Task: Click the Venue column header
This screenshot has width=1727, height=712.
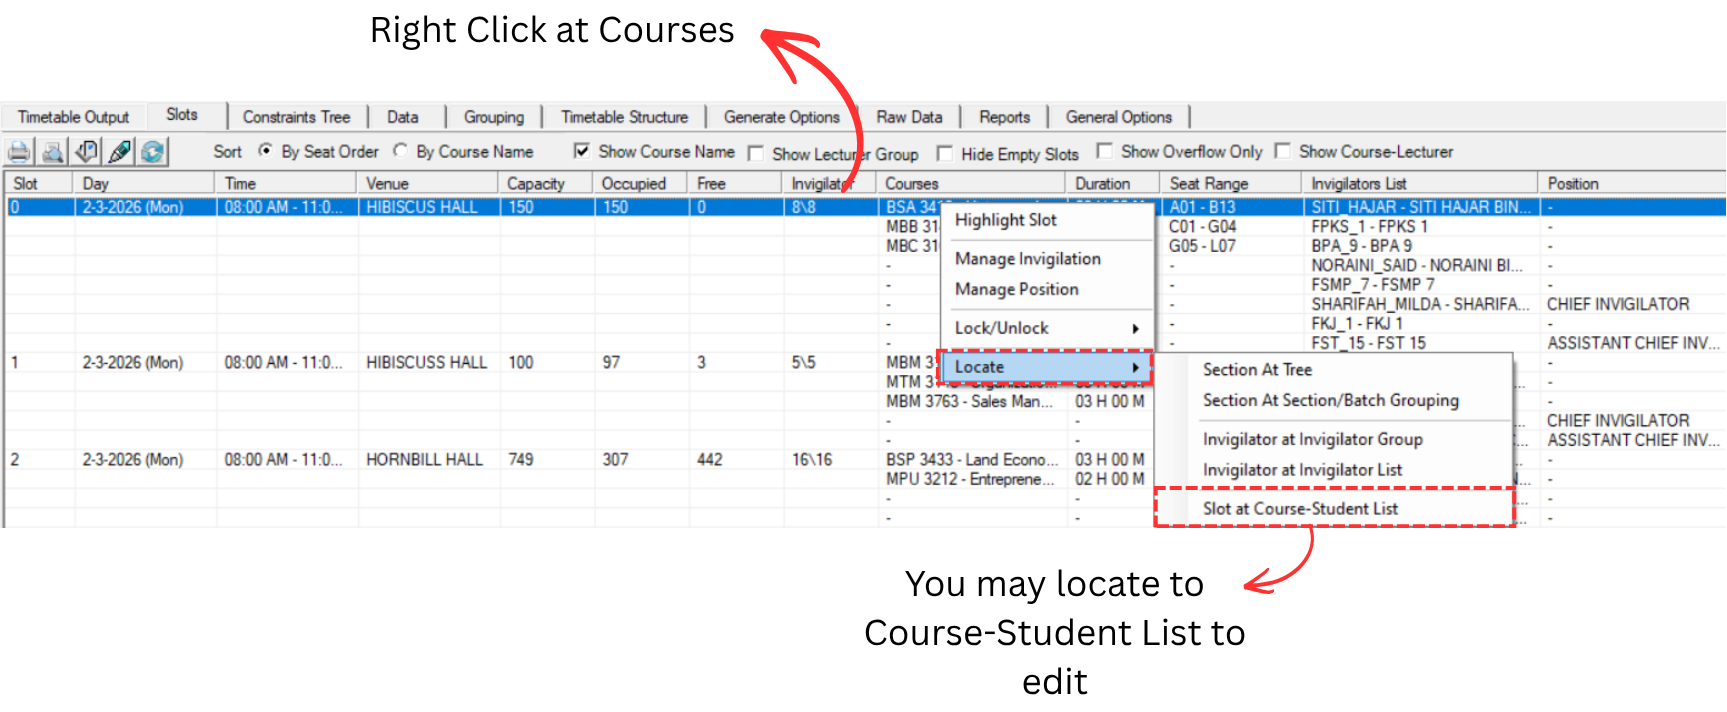Action: pyautogui.click(x=428, y=184)
